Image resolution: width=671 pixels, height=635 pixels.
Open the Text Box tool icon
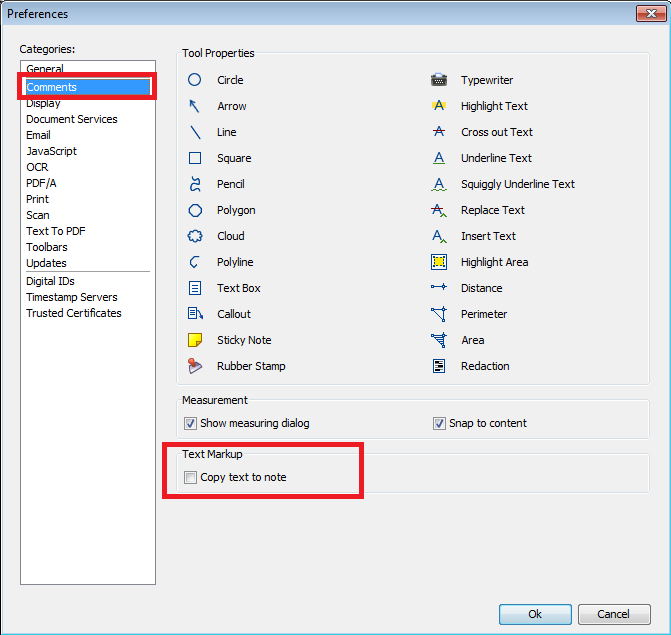coord(195,288)
